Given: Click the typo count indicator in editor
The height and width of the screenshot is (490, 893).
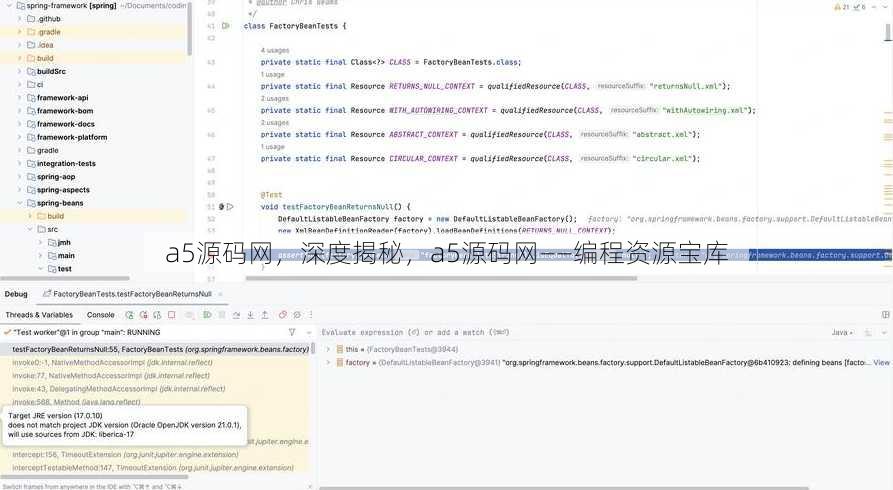Looking at the screenshot, I should click(859, 7).
